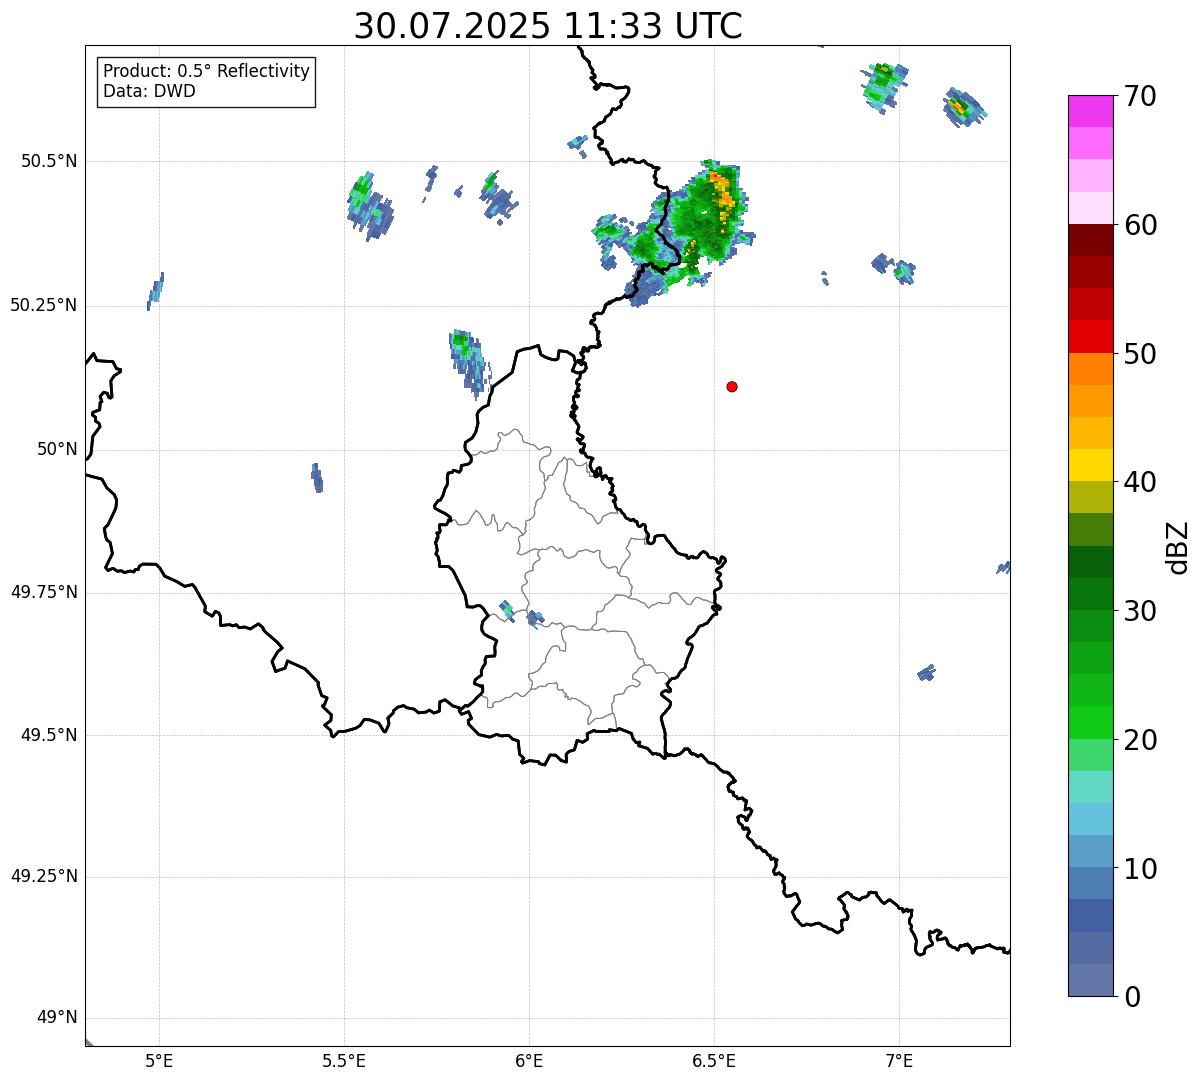1202x1081 pixels.
Task: Click the dBZ colorbar label
Action: pos(1178,547)
